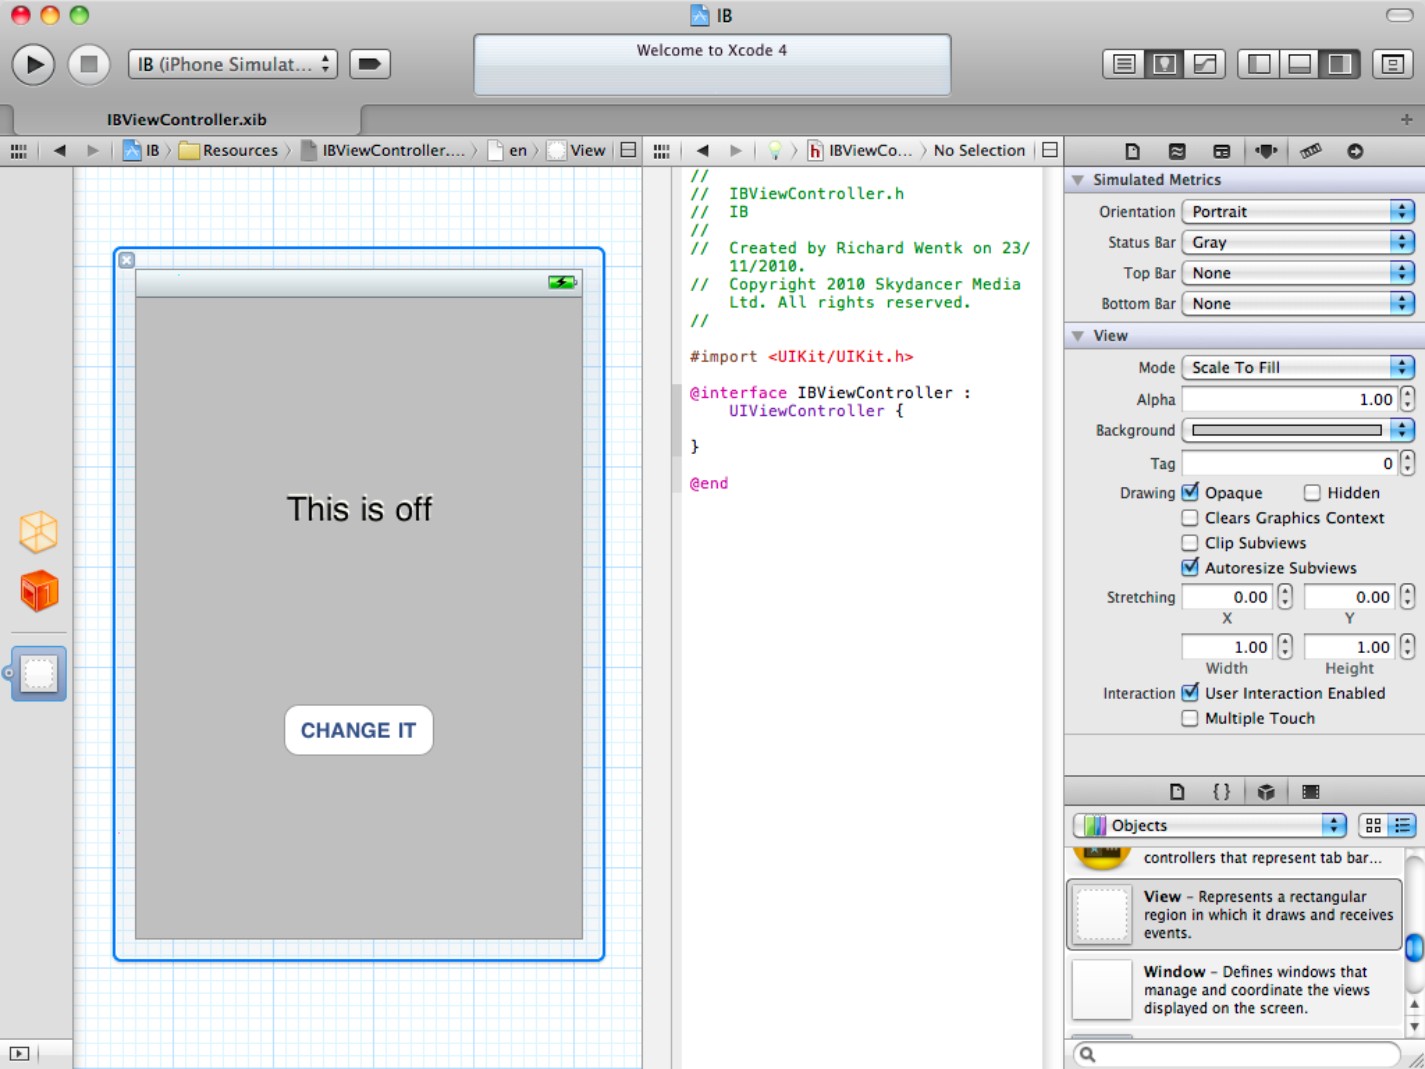Viewport: 1425px width, 1069px height.
Task: Toggle the Navigator pane visibility icon
Action: pos(1259,64)
